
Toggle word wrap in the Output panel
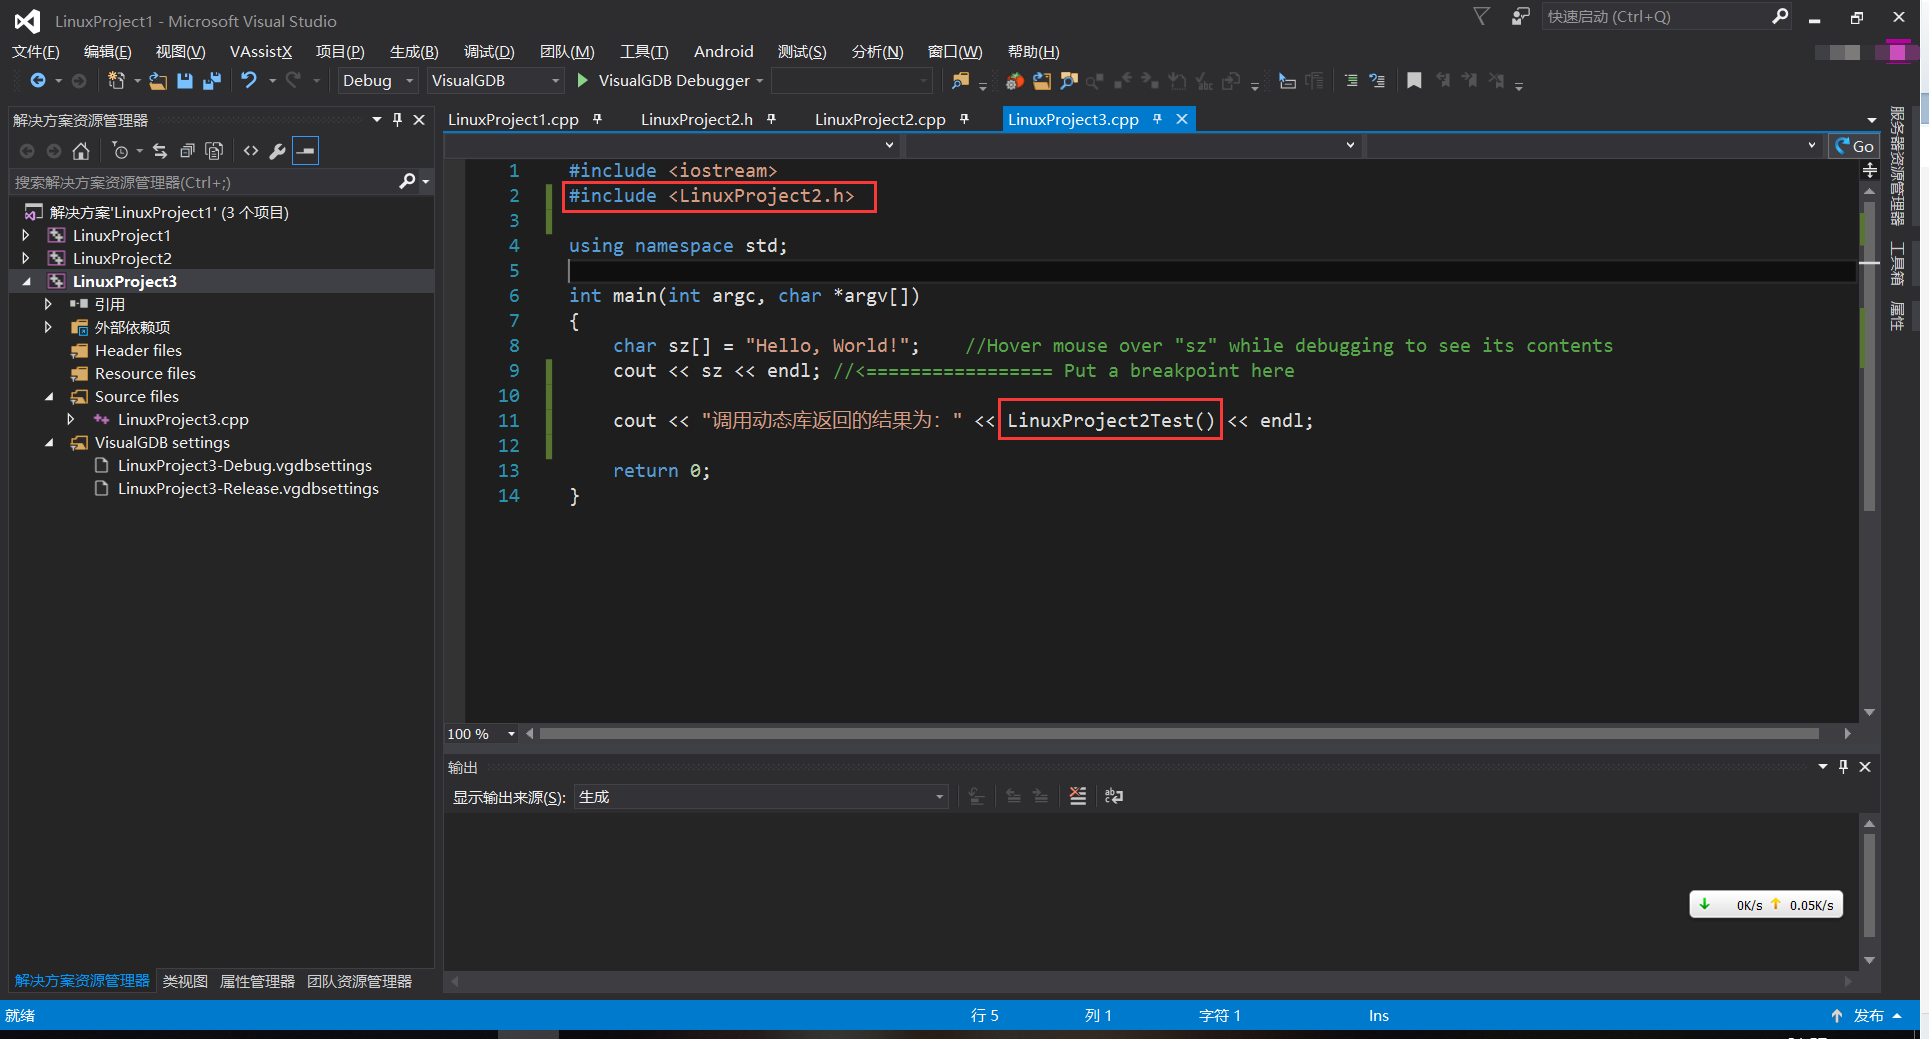click(x=1114, y=796)
